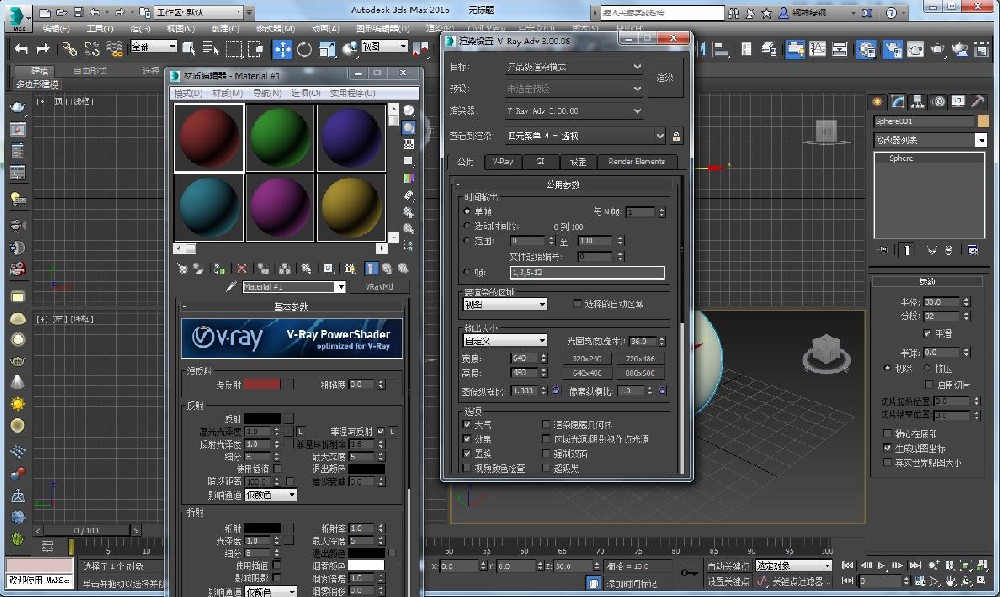Toggle Fresnel reflections checkbox in Material Editor
This screenshot has height=597, width=1000.
tap(381, 431)
